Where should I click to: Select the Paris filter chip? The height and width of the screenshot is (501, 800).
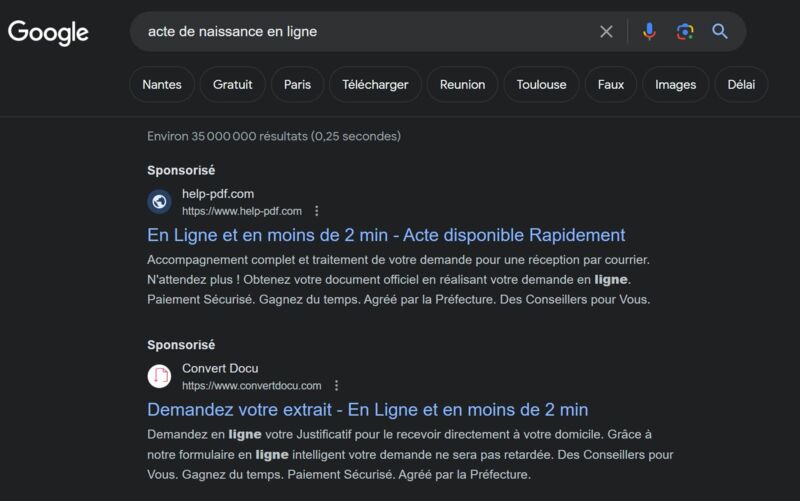297,85
